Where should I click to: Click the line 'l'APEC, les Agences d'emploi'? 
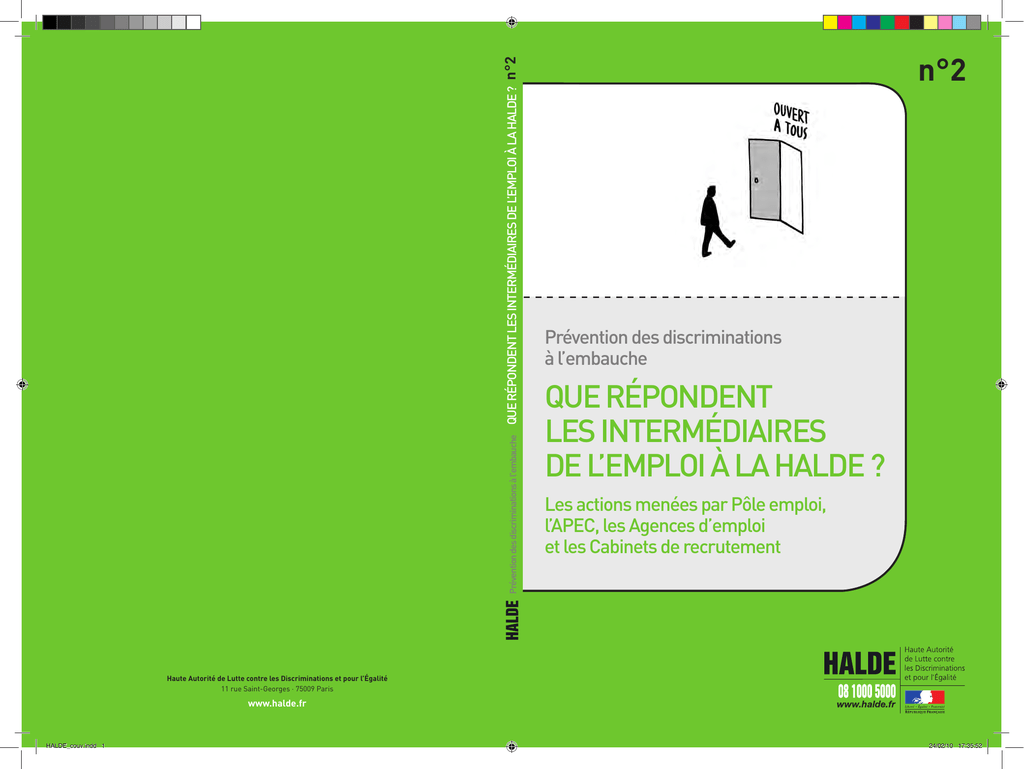655,526
